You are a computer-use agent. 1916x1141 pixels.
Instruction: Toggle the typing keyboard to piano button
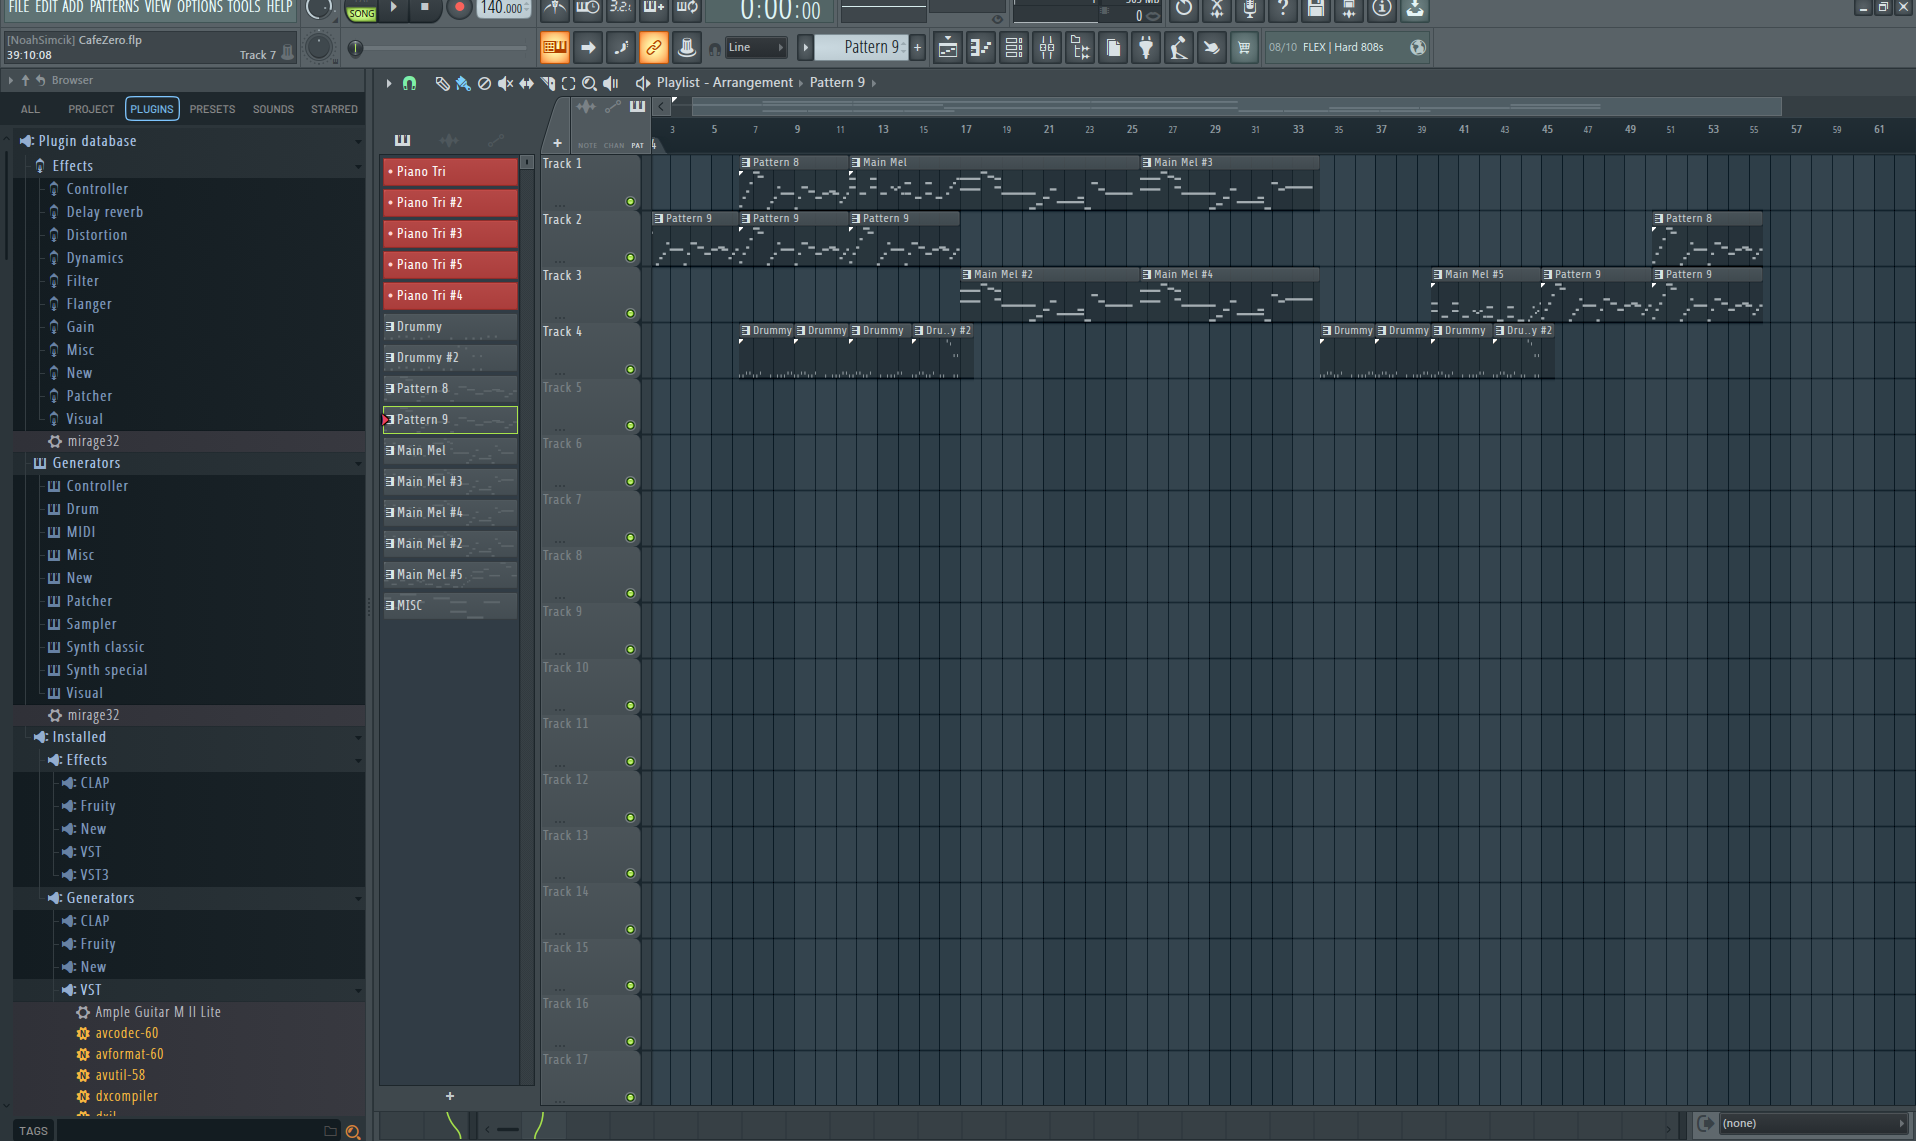coord(554,47)
